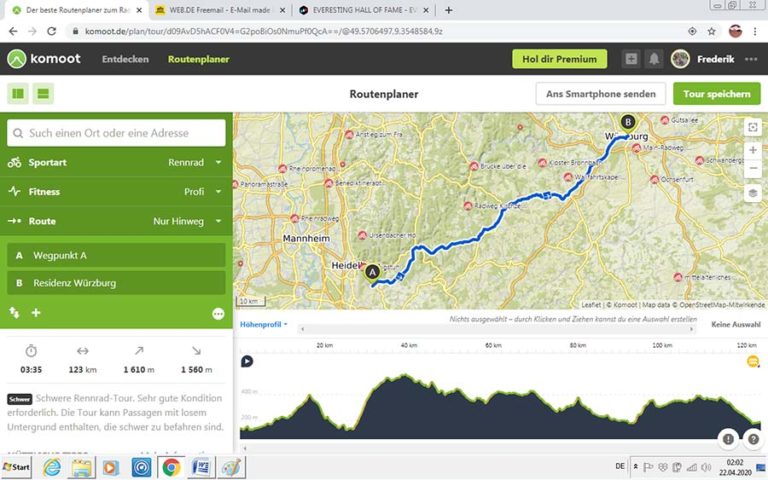Focus the place or address search field
This screenshot has height=480, width=768.
(117, 133)
